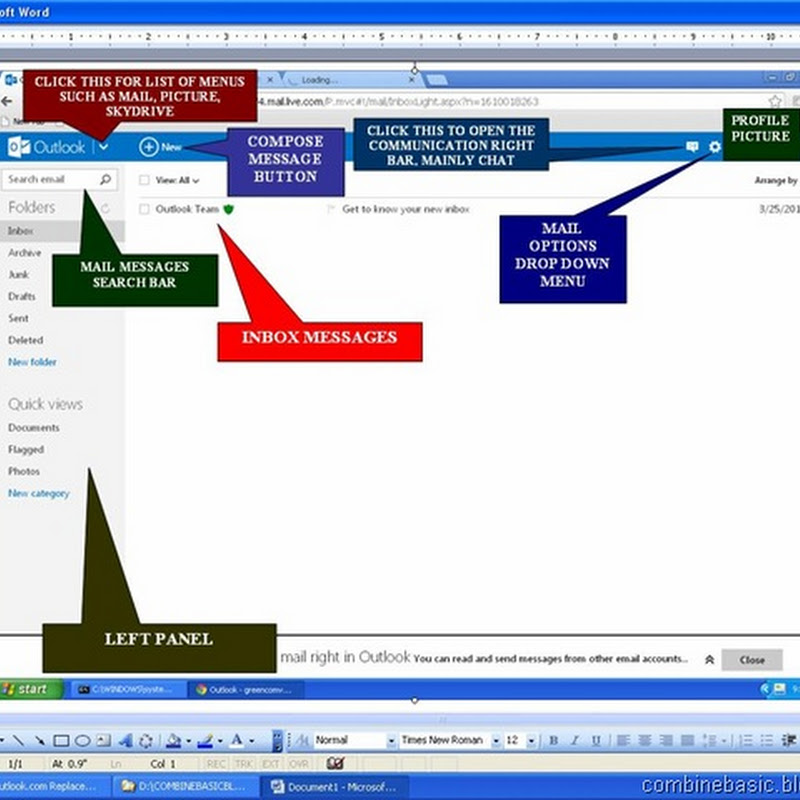Open the Arrange by sorting dropdown
The width and height of the screenshot is (800, 800).
pyautogui.click(x=777, y=180)
